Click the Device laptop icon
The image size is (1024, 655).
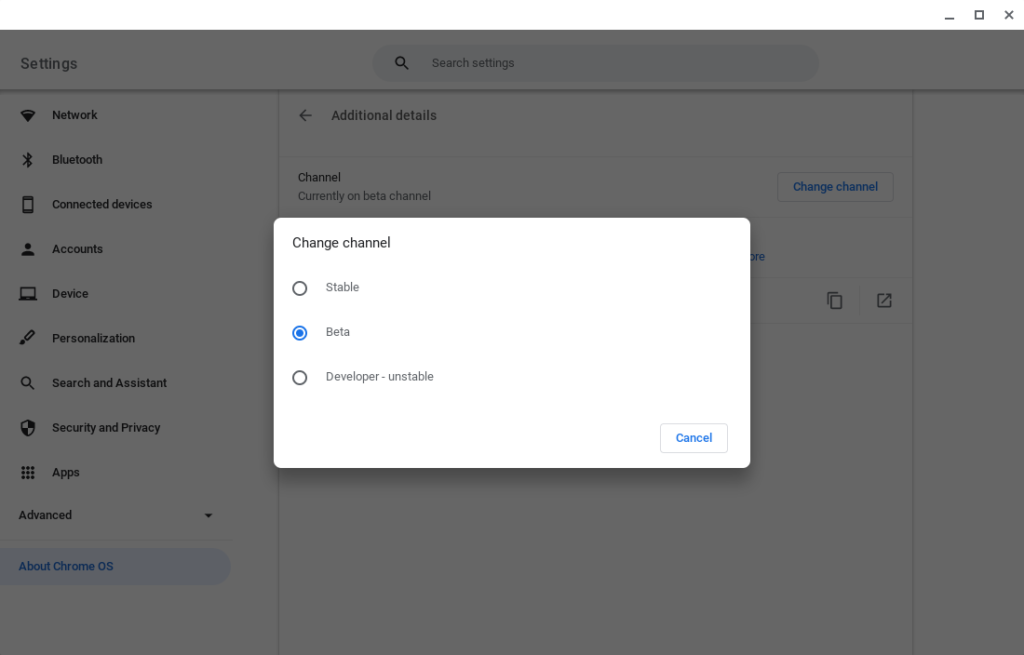[x=27, y=294]
